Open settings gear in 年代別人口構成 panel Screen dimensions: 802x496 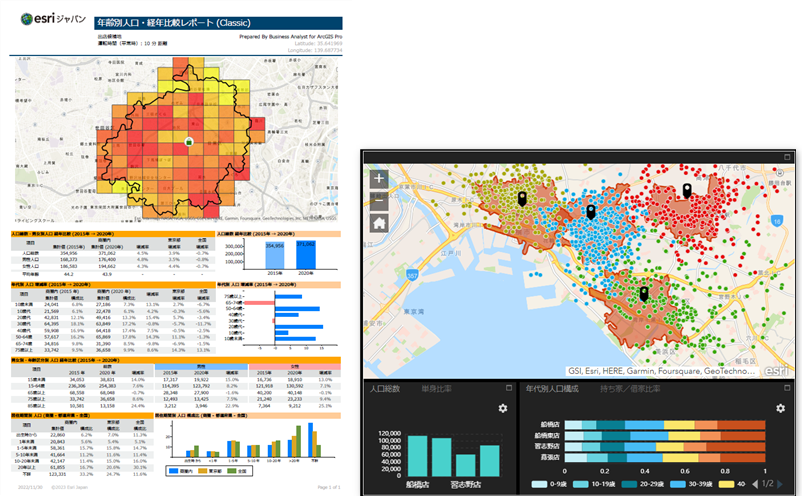(x=782, y=408)
